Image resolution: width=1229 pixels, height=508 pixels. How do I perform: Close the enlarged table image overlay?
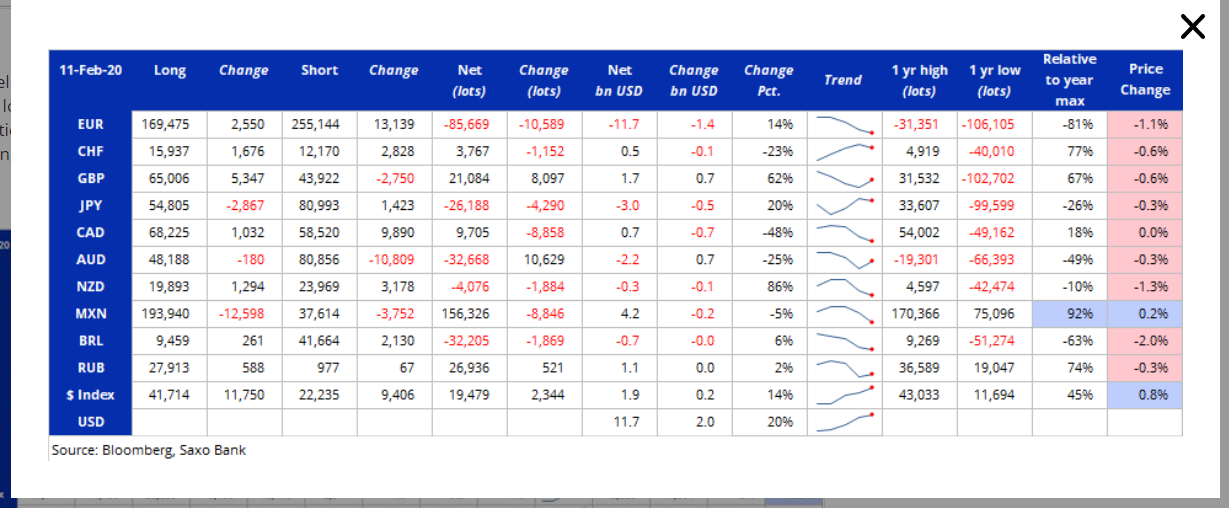[x=1192, y=26]
